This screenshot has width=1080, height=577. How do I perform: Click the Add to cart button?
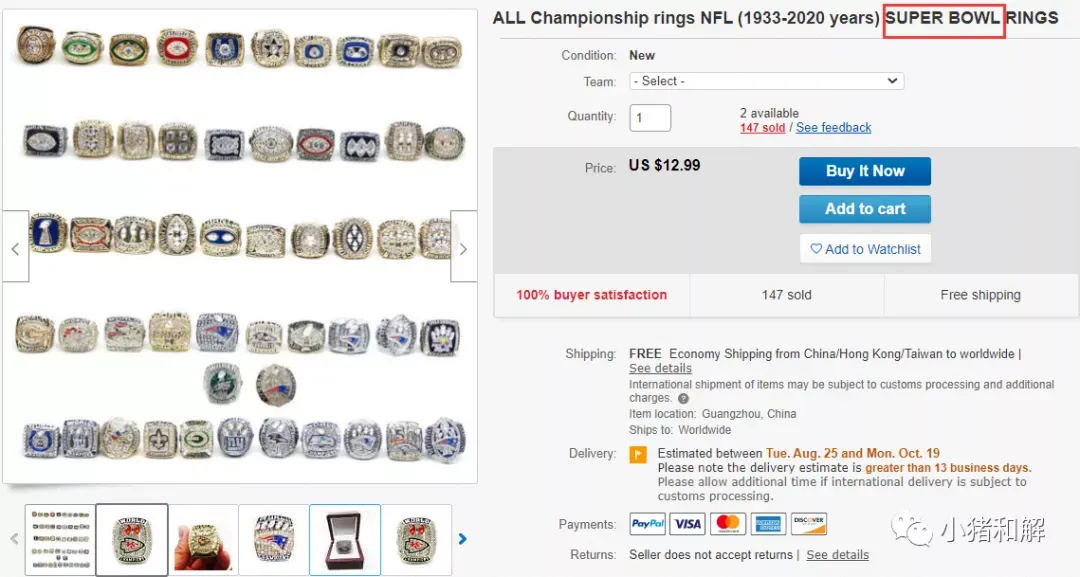tap(865, 209)
